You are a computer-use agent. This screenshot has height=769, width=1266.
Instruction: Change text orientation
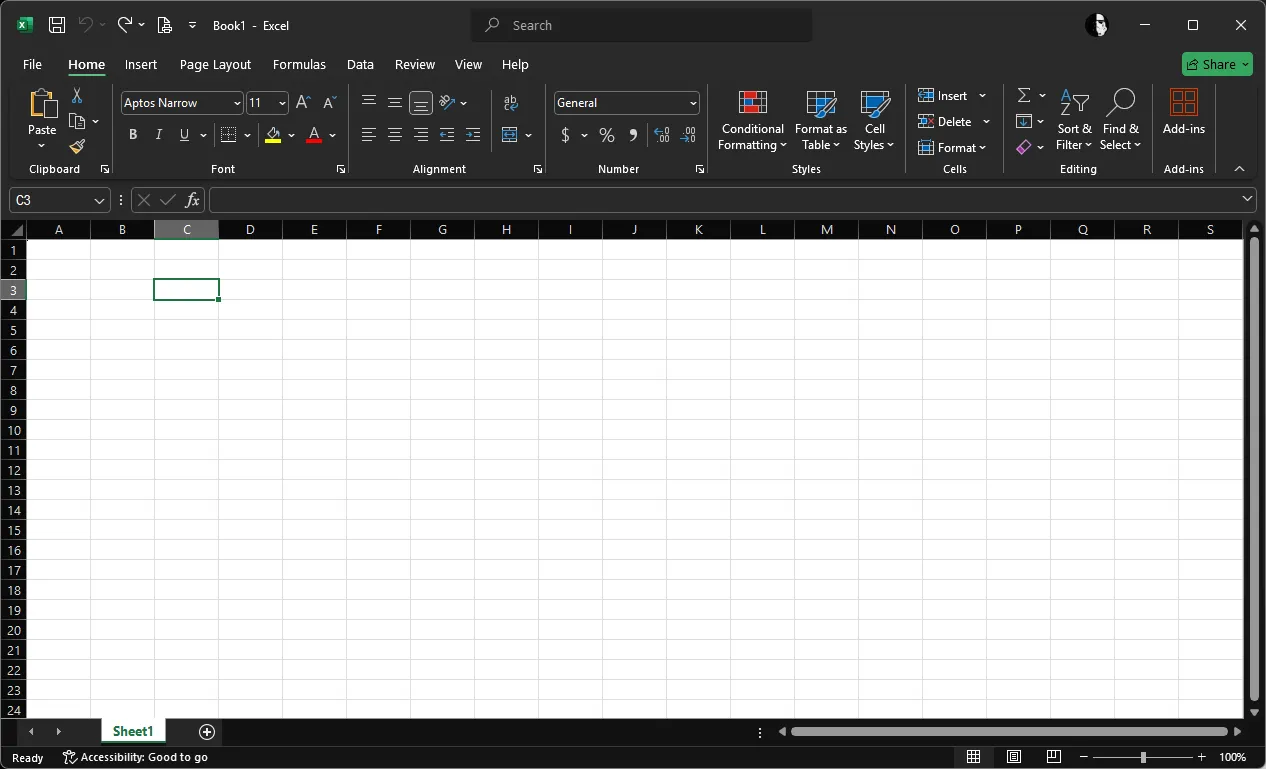pyautogui.click(x=447, y=102)
